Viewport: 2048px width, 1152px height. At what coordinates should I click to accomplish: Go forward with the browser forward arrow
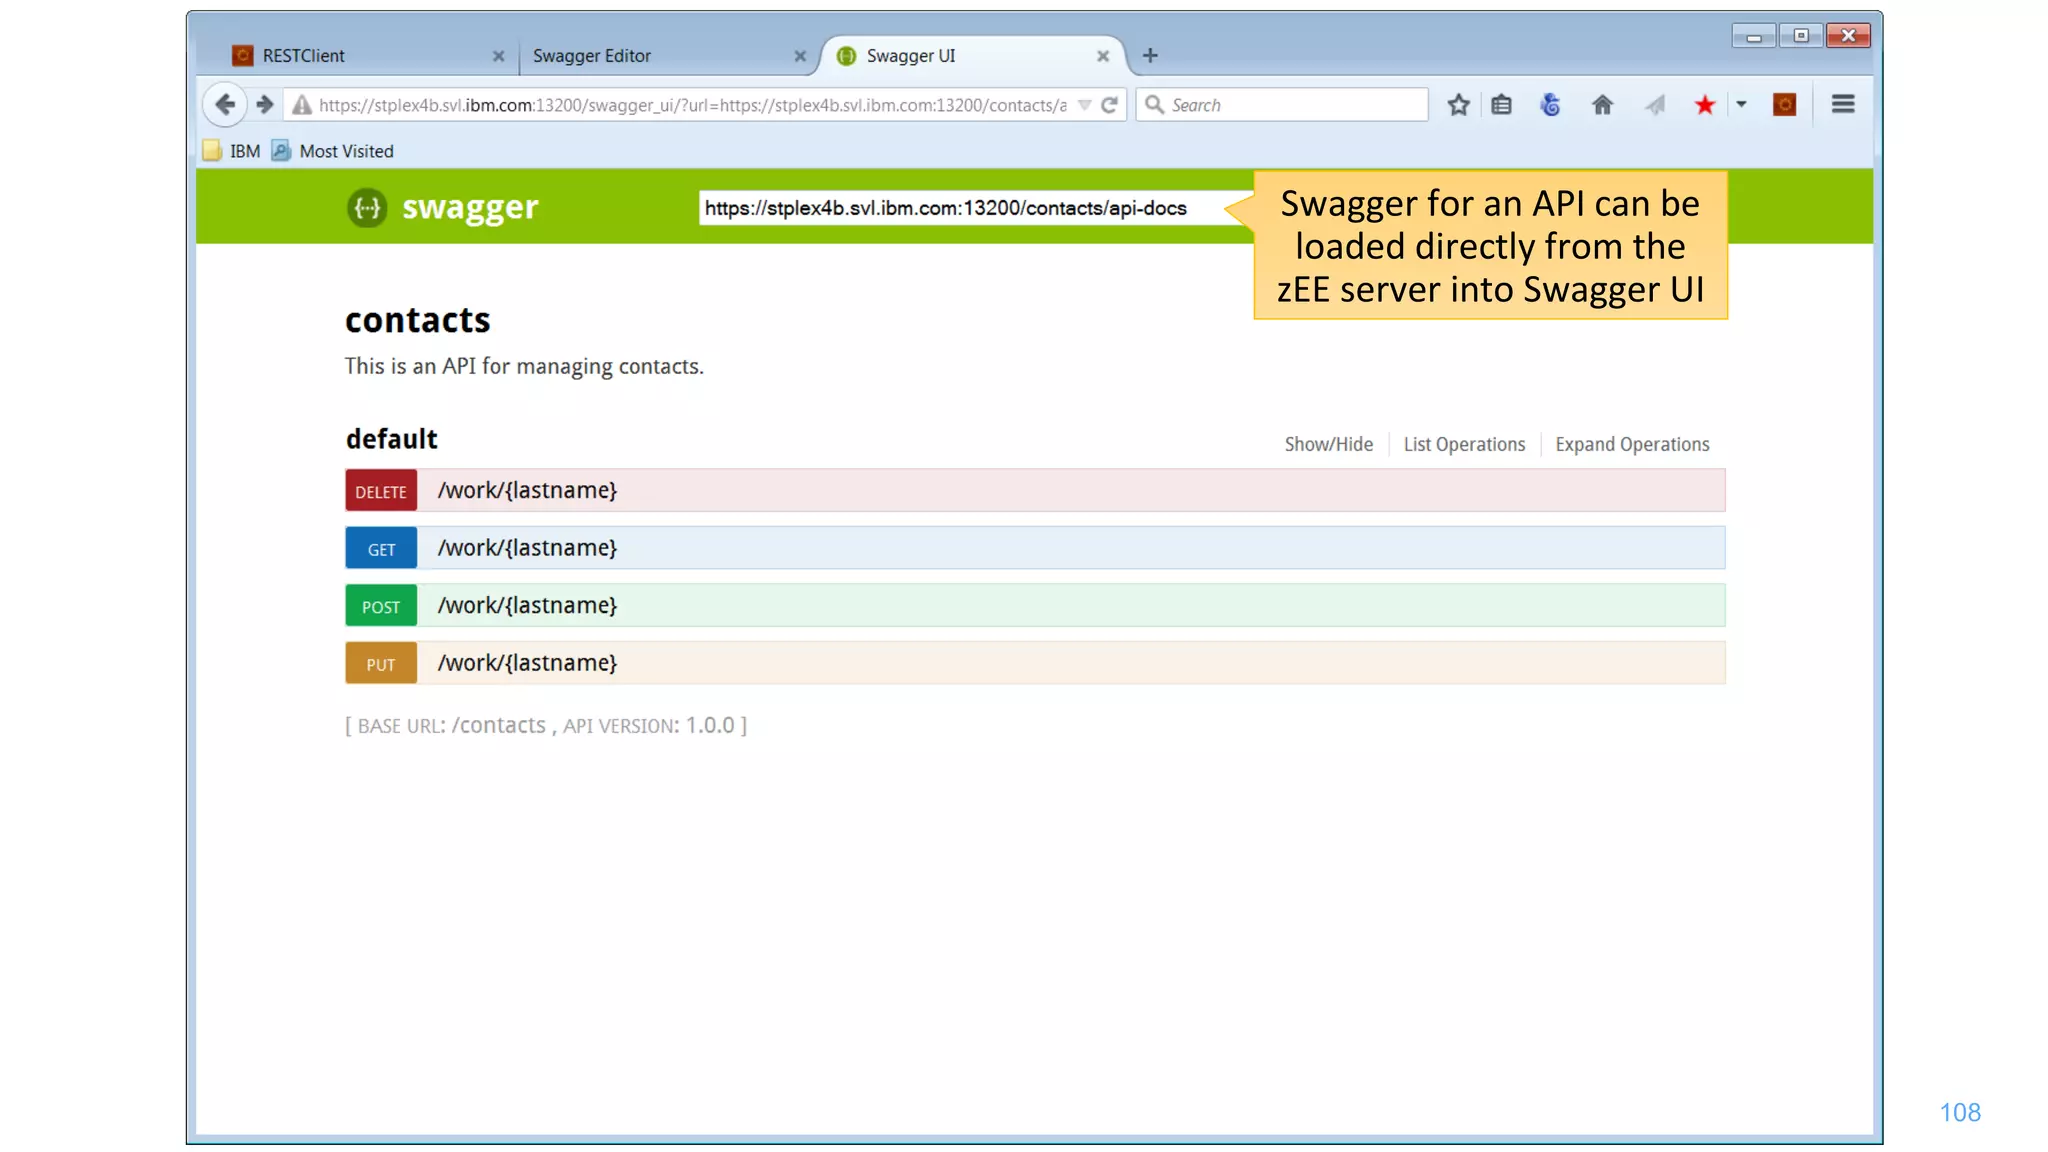264,104
